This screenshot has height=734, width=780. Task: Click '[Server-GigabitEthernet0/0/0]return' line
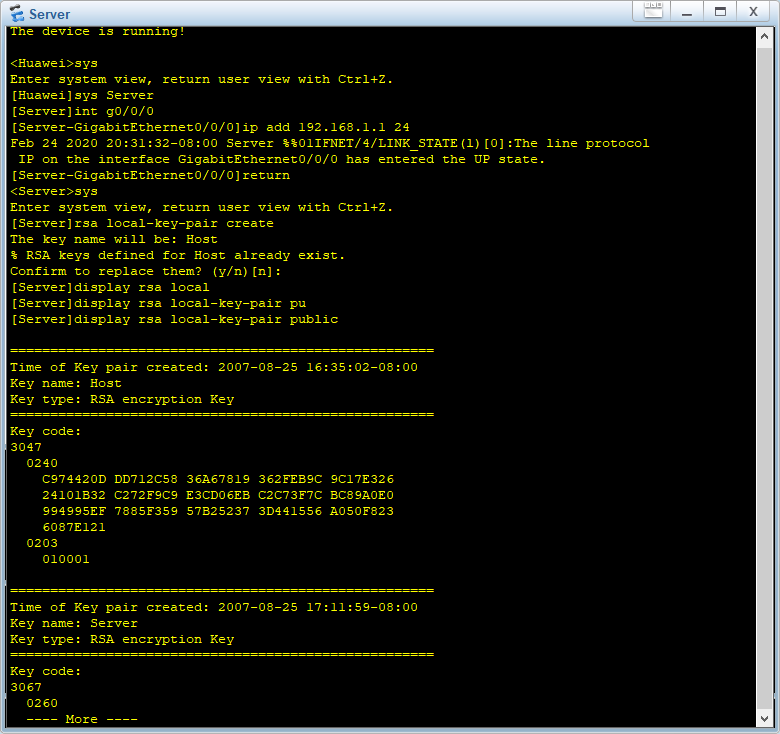(150, 176)
